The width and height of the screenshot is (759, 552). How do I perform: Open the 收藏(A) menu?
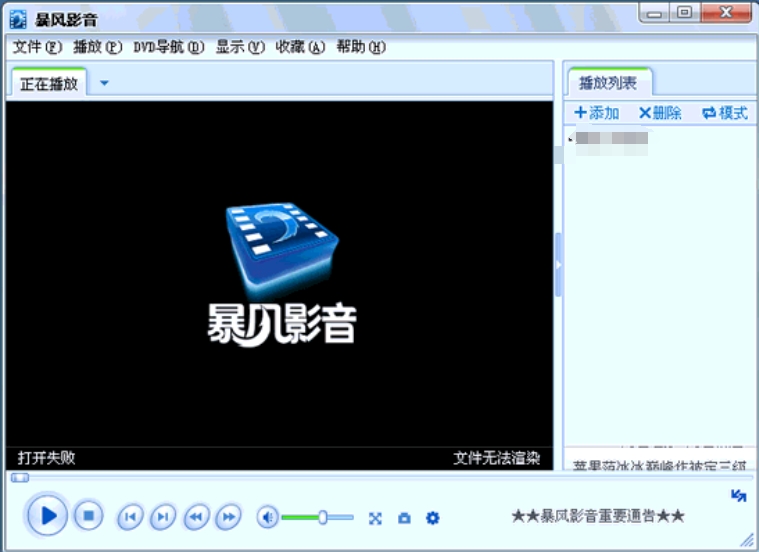click(x=300, y=47)
